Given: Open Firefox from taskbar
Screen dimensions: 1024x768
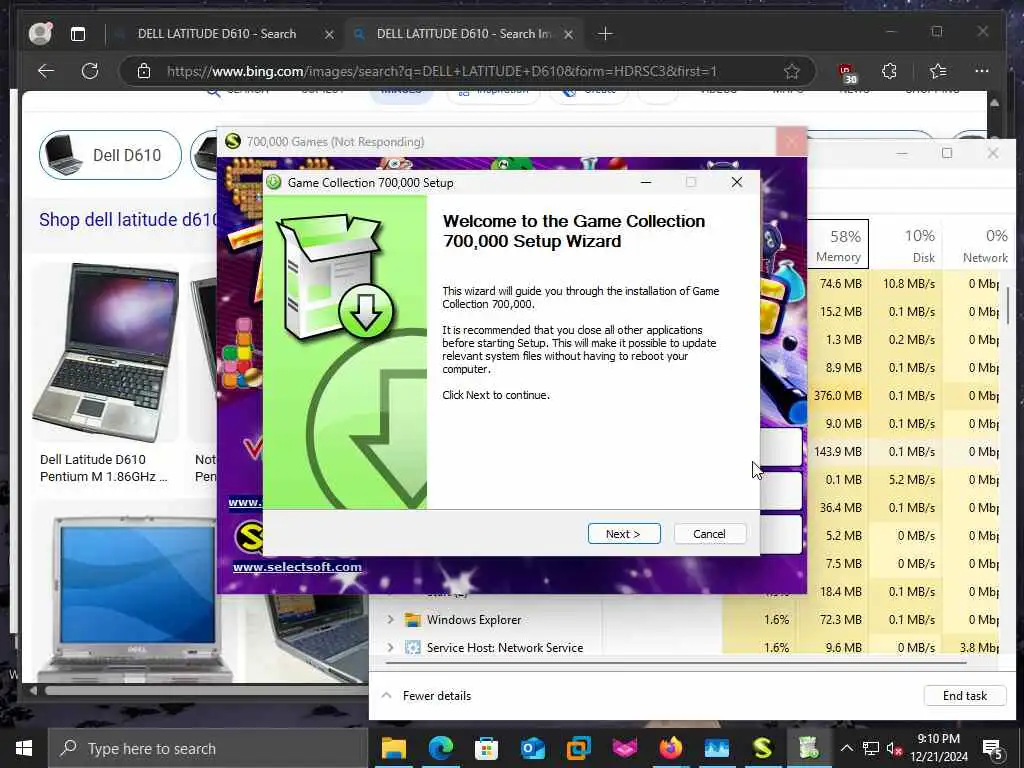Looking at the screenshot, I should point(671,748).
